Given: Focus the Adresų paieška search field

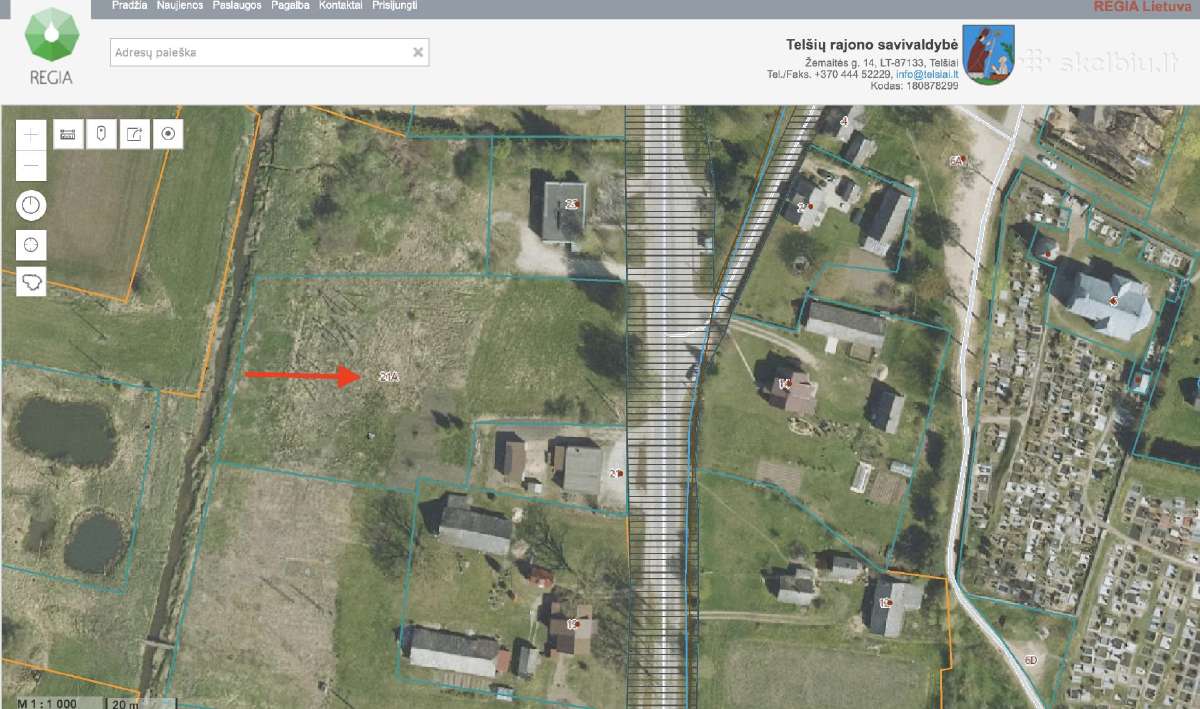Looking at the screenshot, I should (269, 52).
